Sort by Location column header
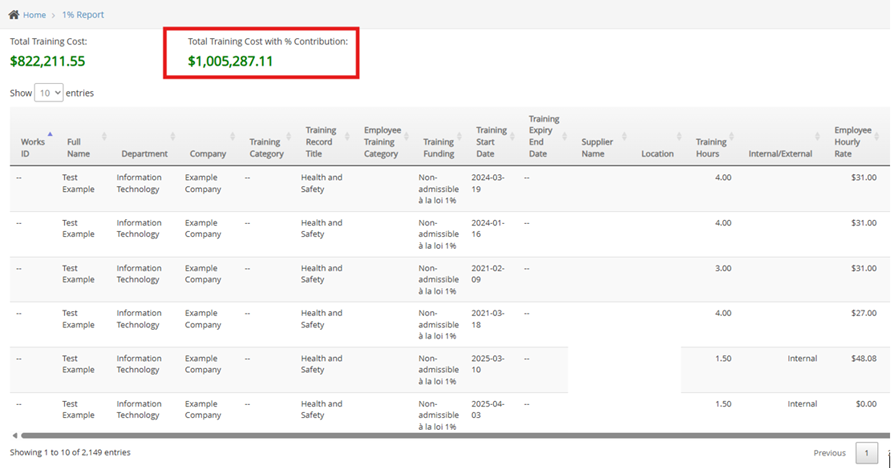Viewport: 893px width, 468px height. point(657,154)
